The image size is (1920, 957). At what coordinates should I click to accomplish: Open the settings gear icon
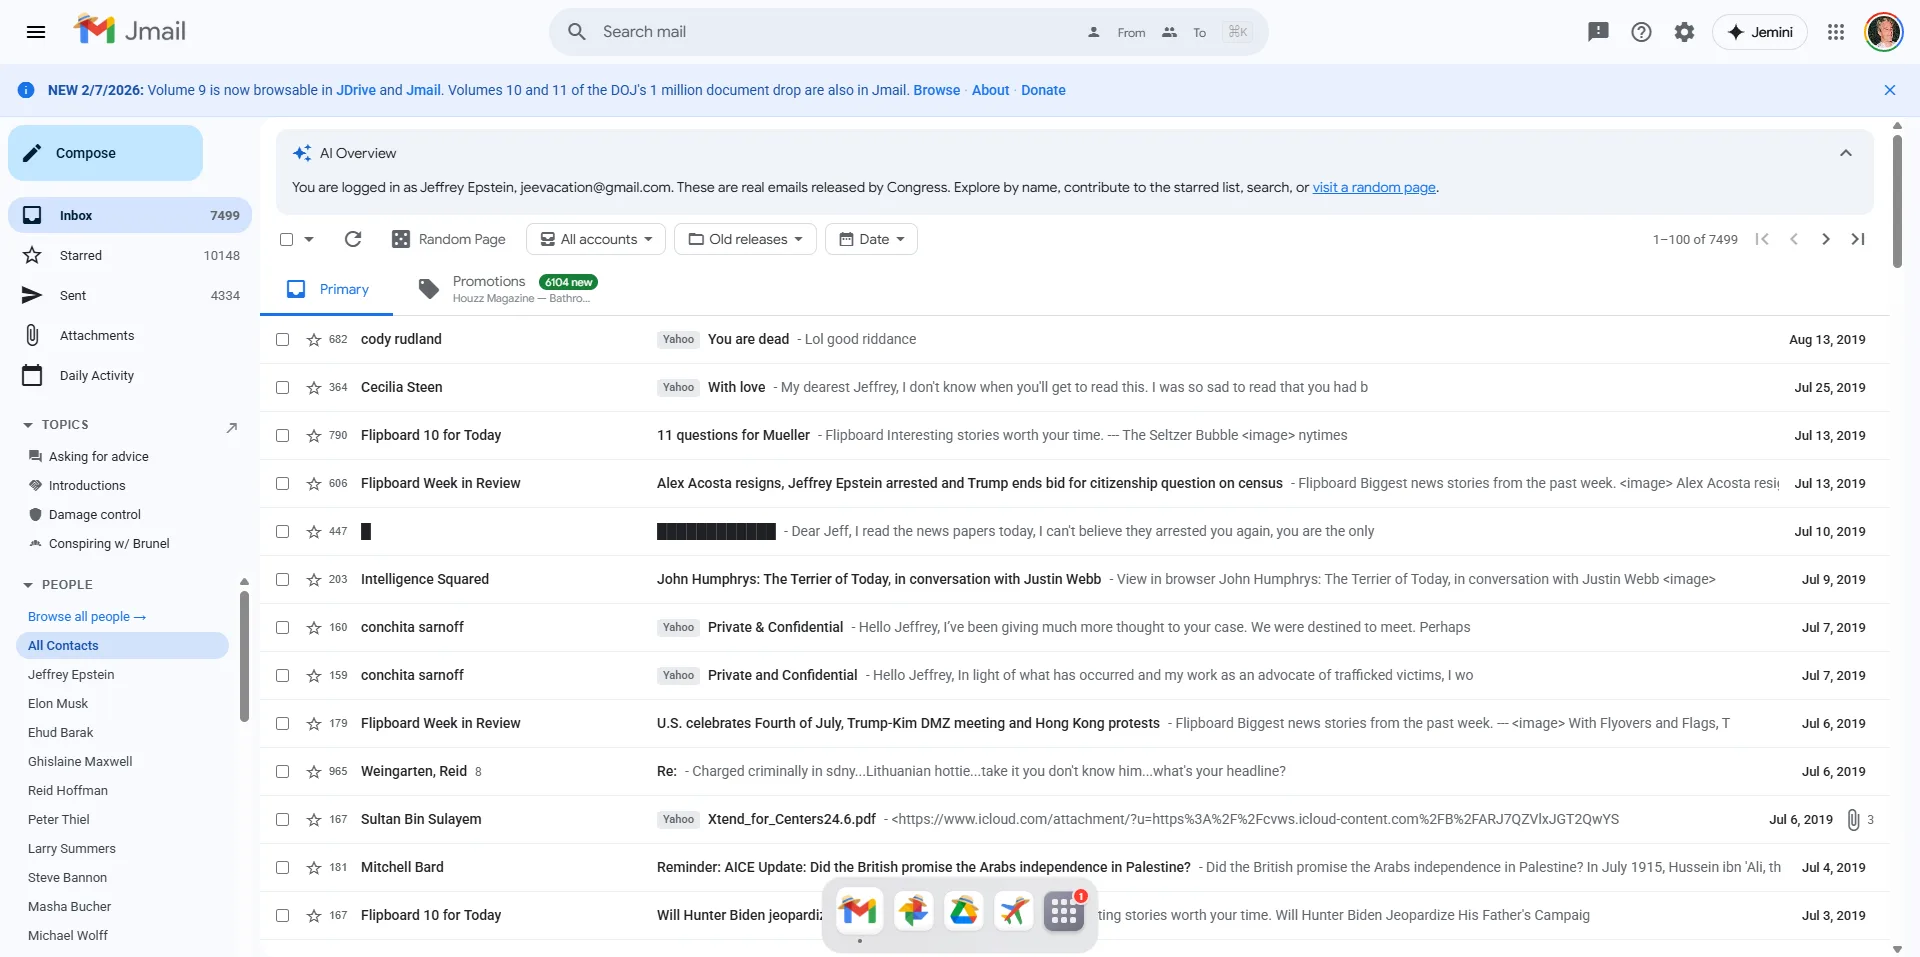1685,31
